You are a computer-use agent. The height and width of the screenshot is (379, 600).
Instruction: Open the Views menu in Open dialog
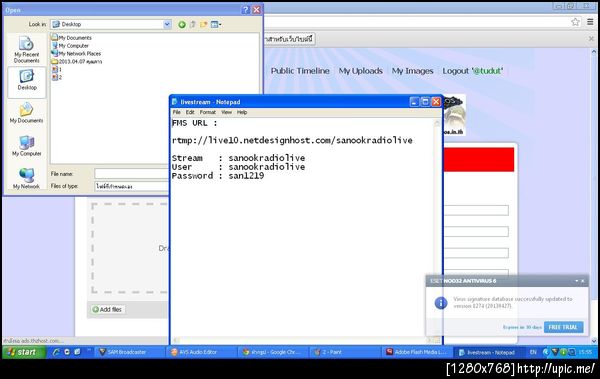[x=216, y=25]
